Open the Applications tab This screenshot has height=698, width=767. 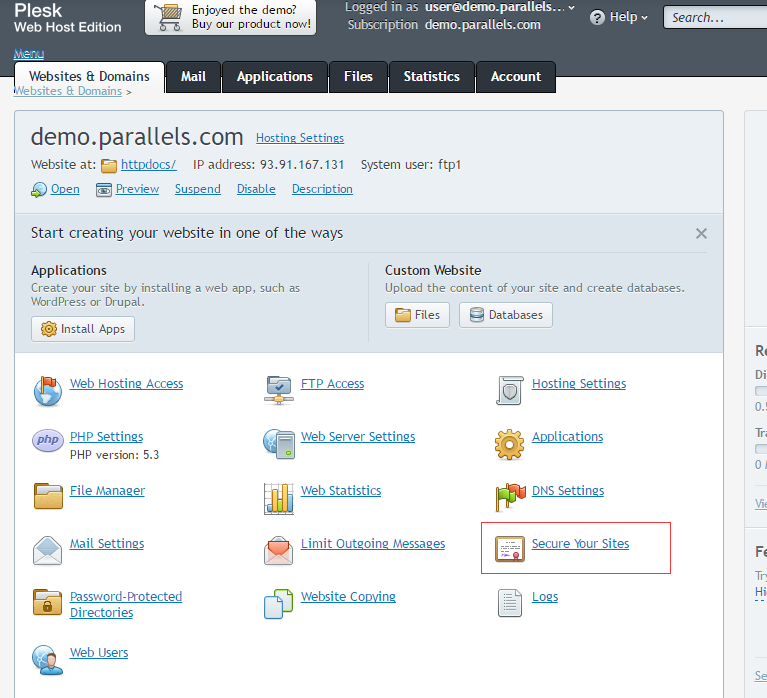point(274,77)
